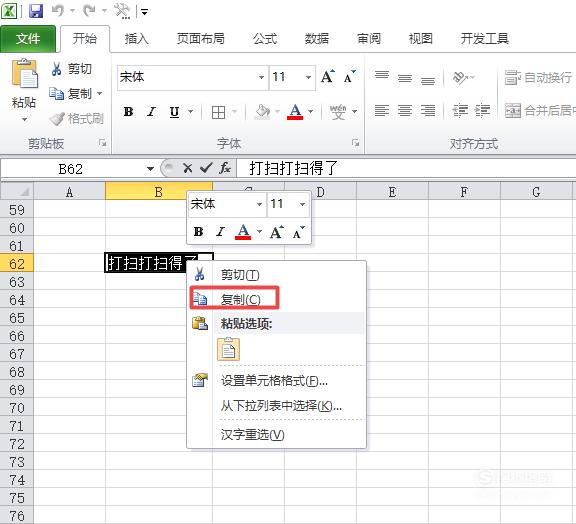The image size is (576, 524).
Task: Click the large Paste clipboard icon in ribbon
Action: tap(24, 73)
